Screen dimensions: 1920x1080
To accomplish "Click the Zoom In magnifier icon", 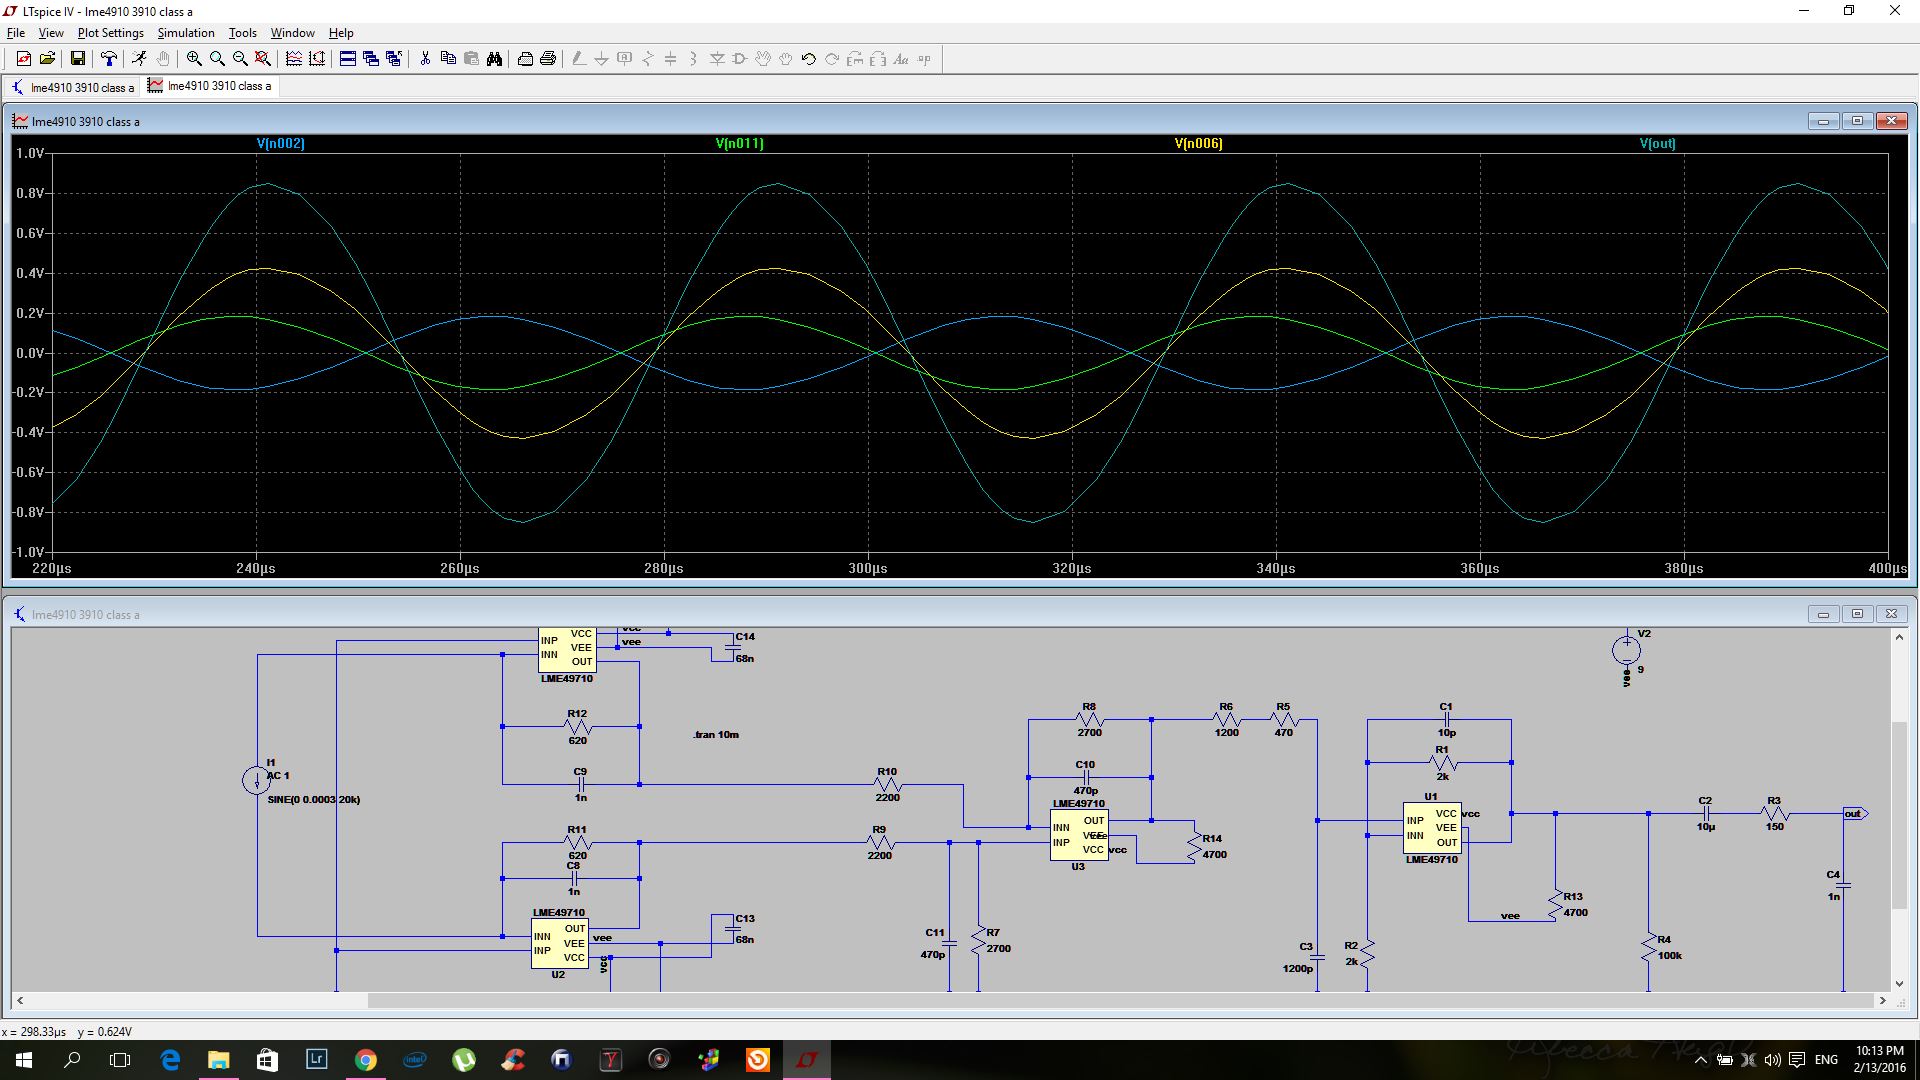I will [x=194, y=59].
